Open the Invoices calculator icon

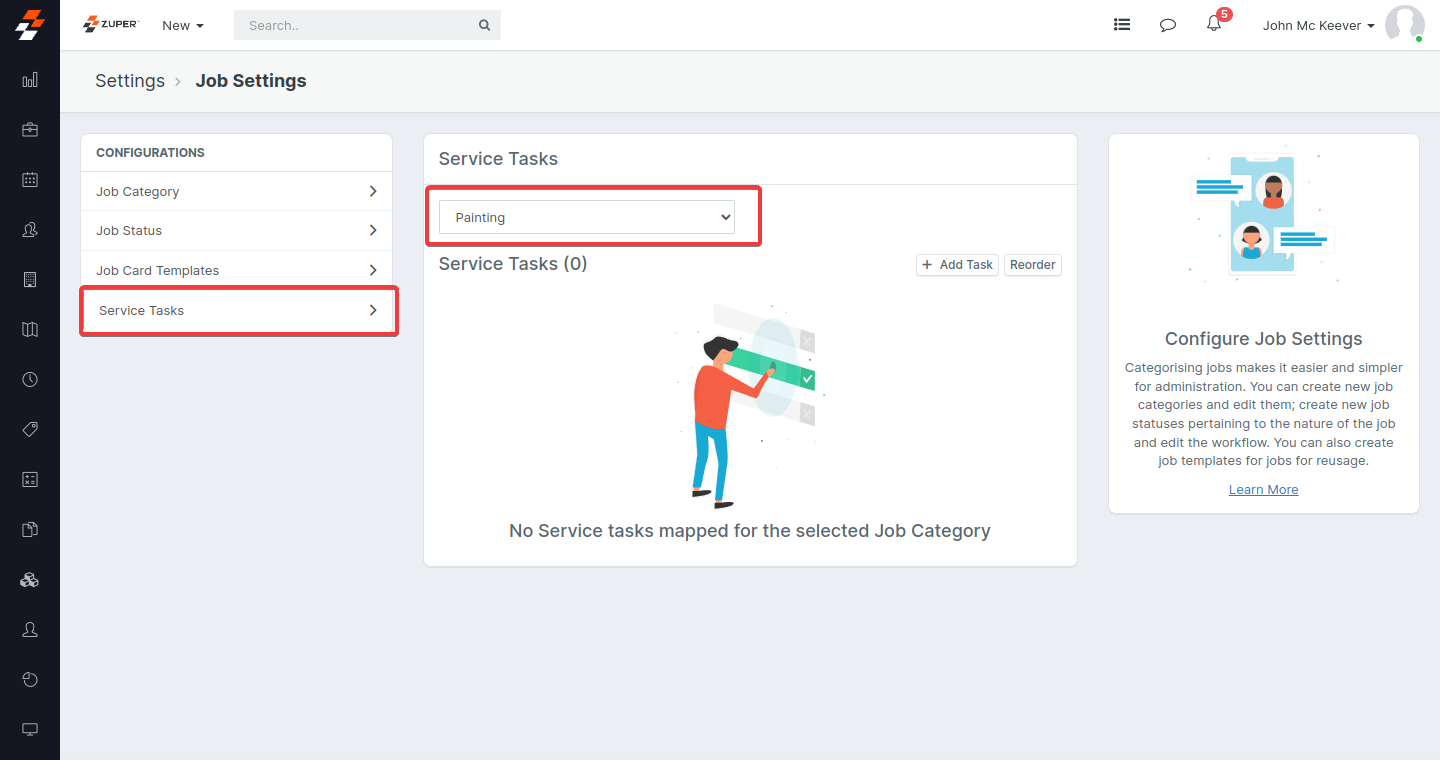pyautogui.click(x=29, y=279)
